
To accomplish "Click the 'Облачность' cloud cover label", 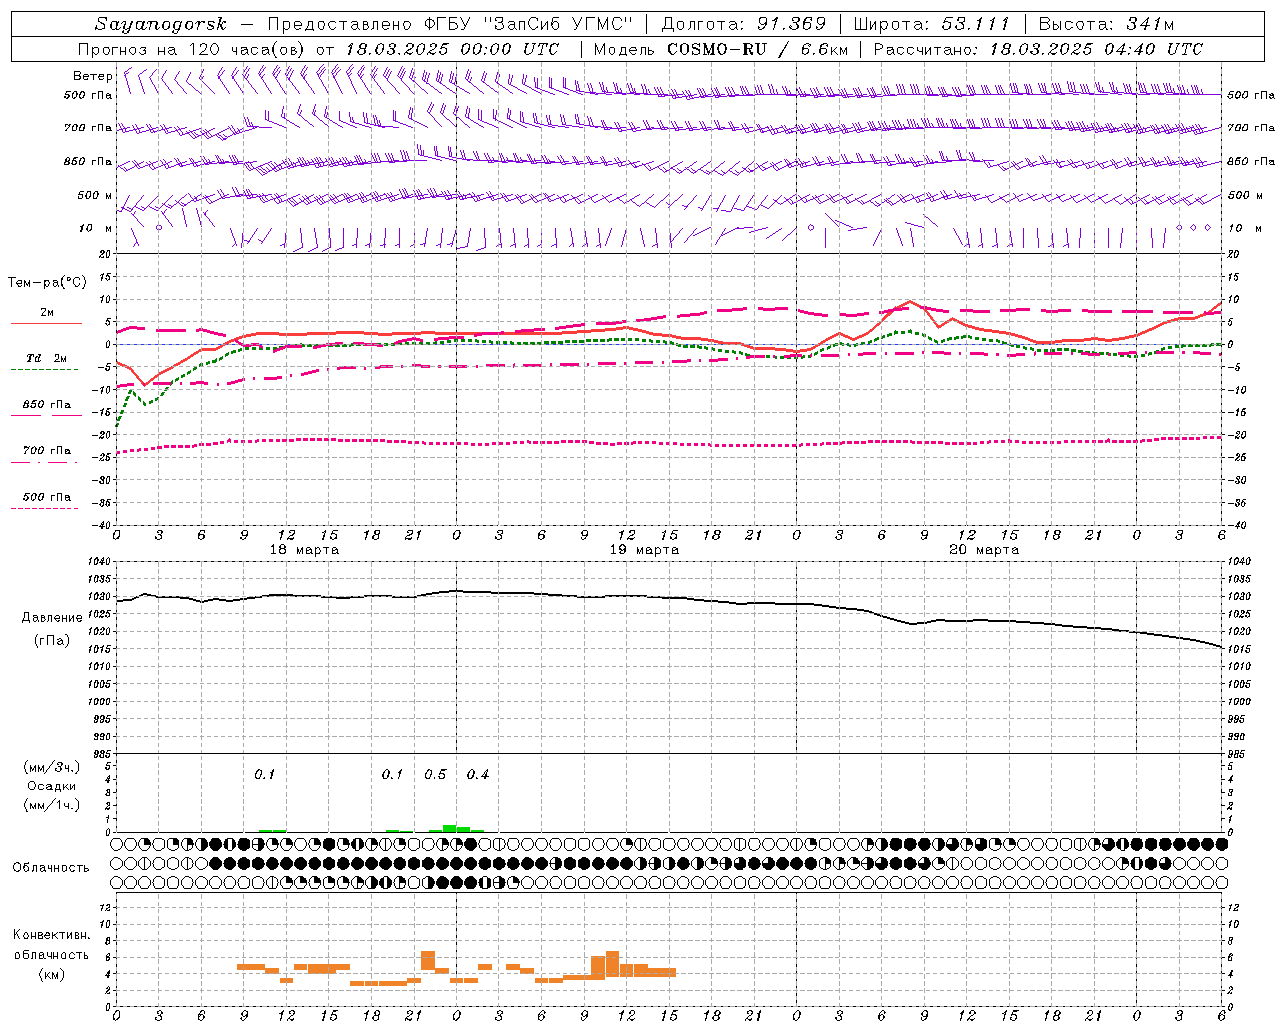I will (x=51, y=867).
